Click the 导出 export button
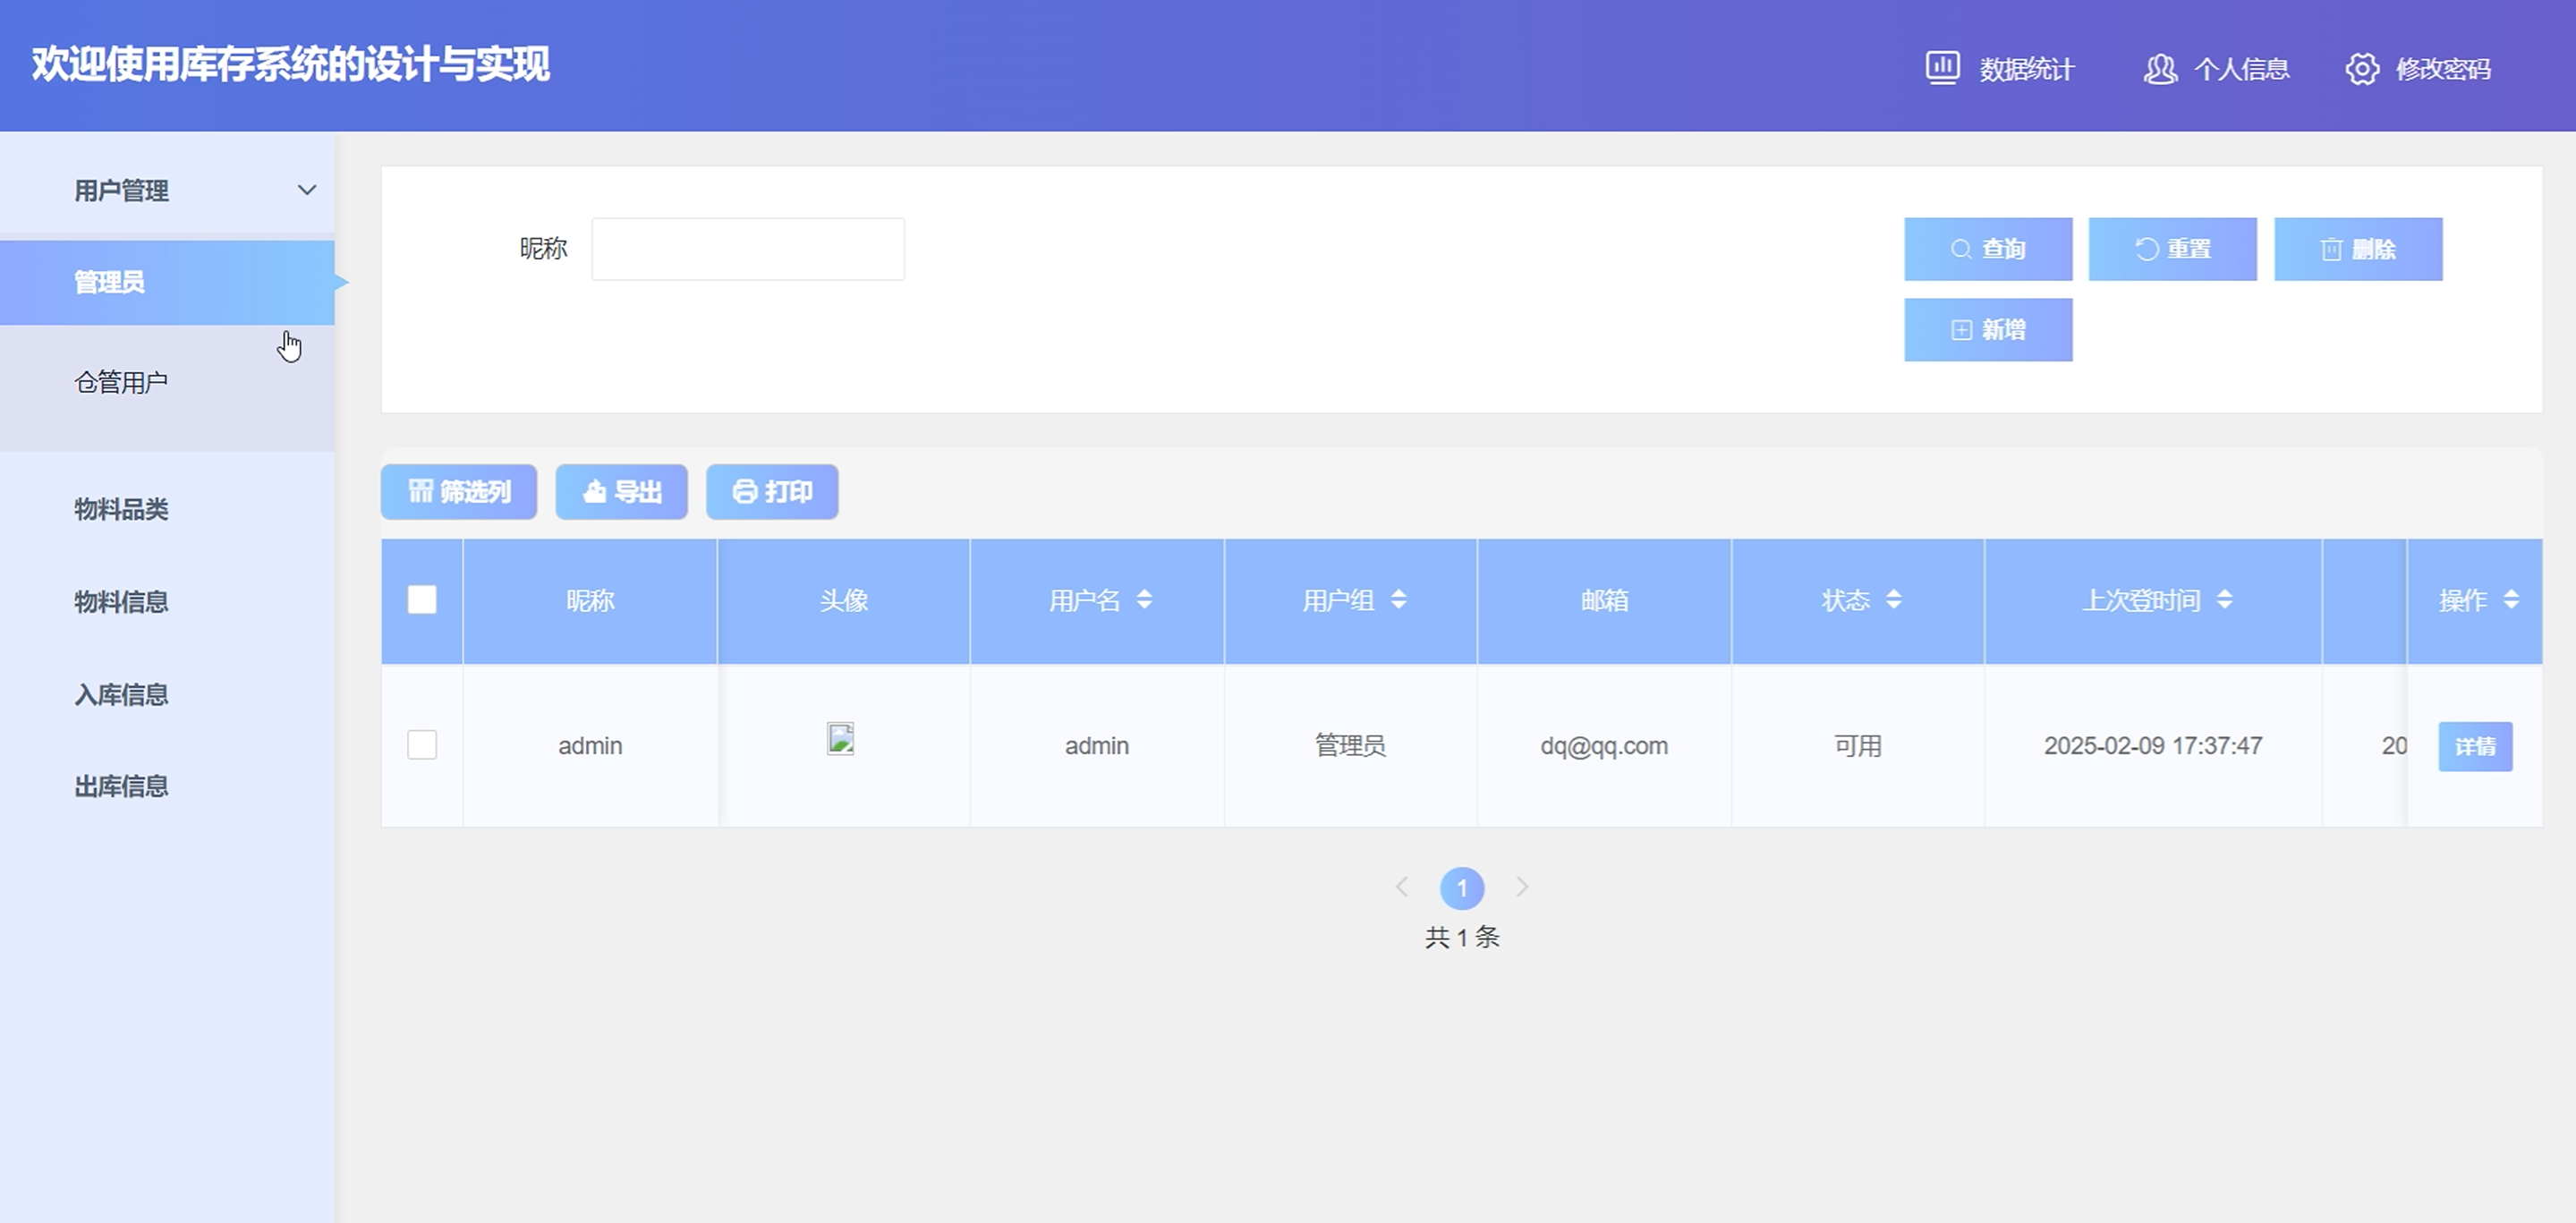Screen dimensions: 2576x1223 621,492
